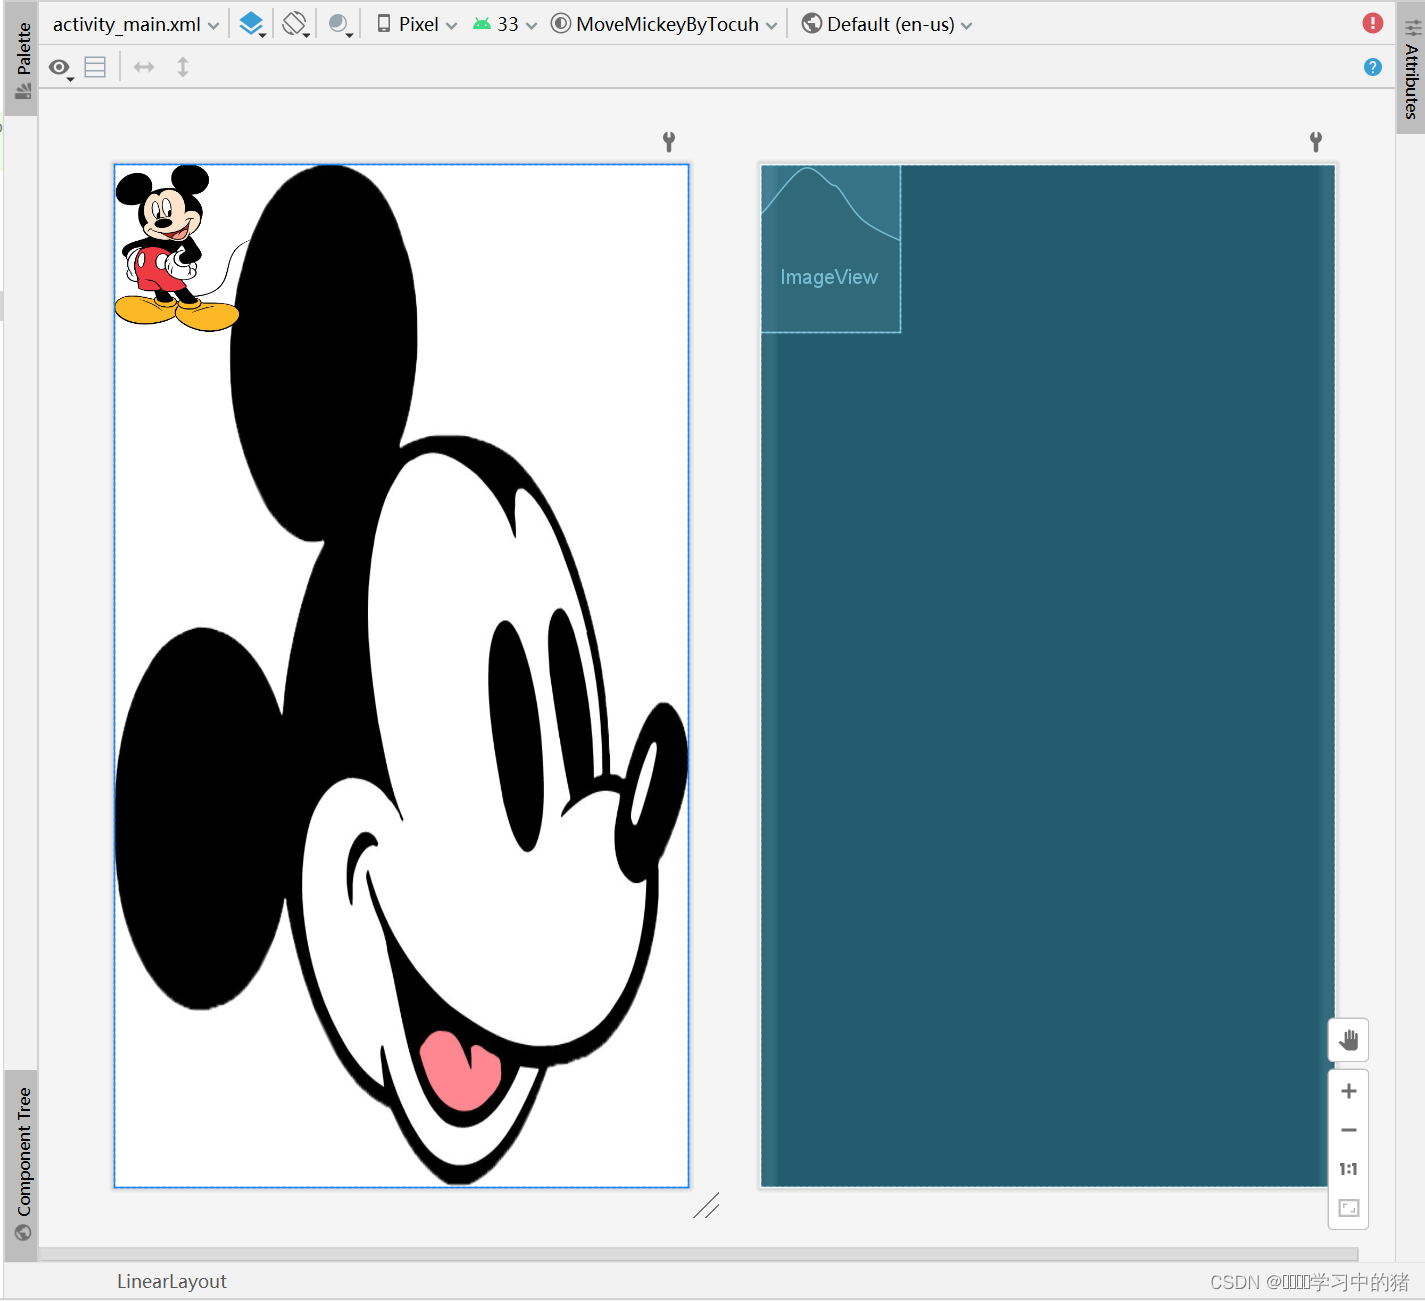Click the list layout orientation icon

tap(95, 67)
